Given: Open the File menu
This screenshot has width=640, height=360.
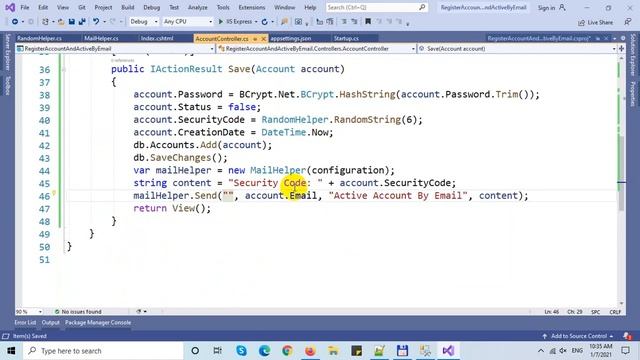Looking at the screenshot, I should pyautogui.click(x=25, y=7).
